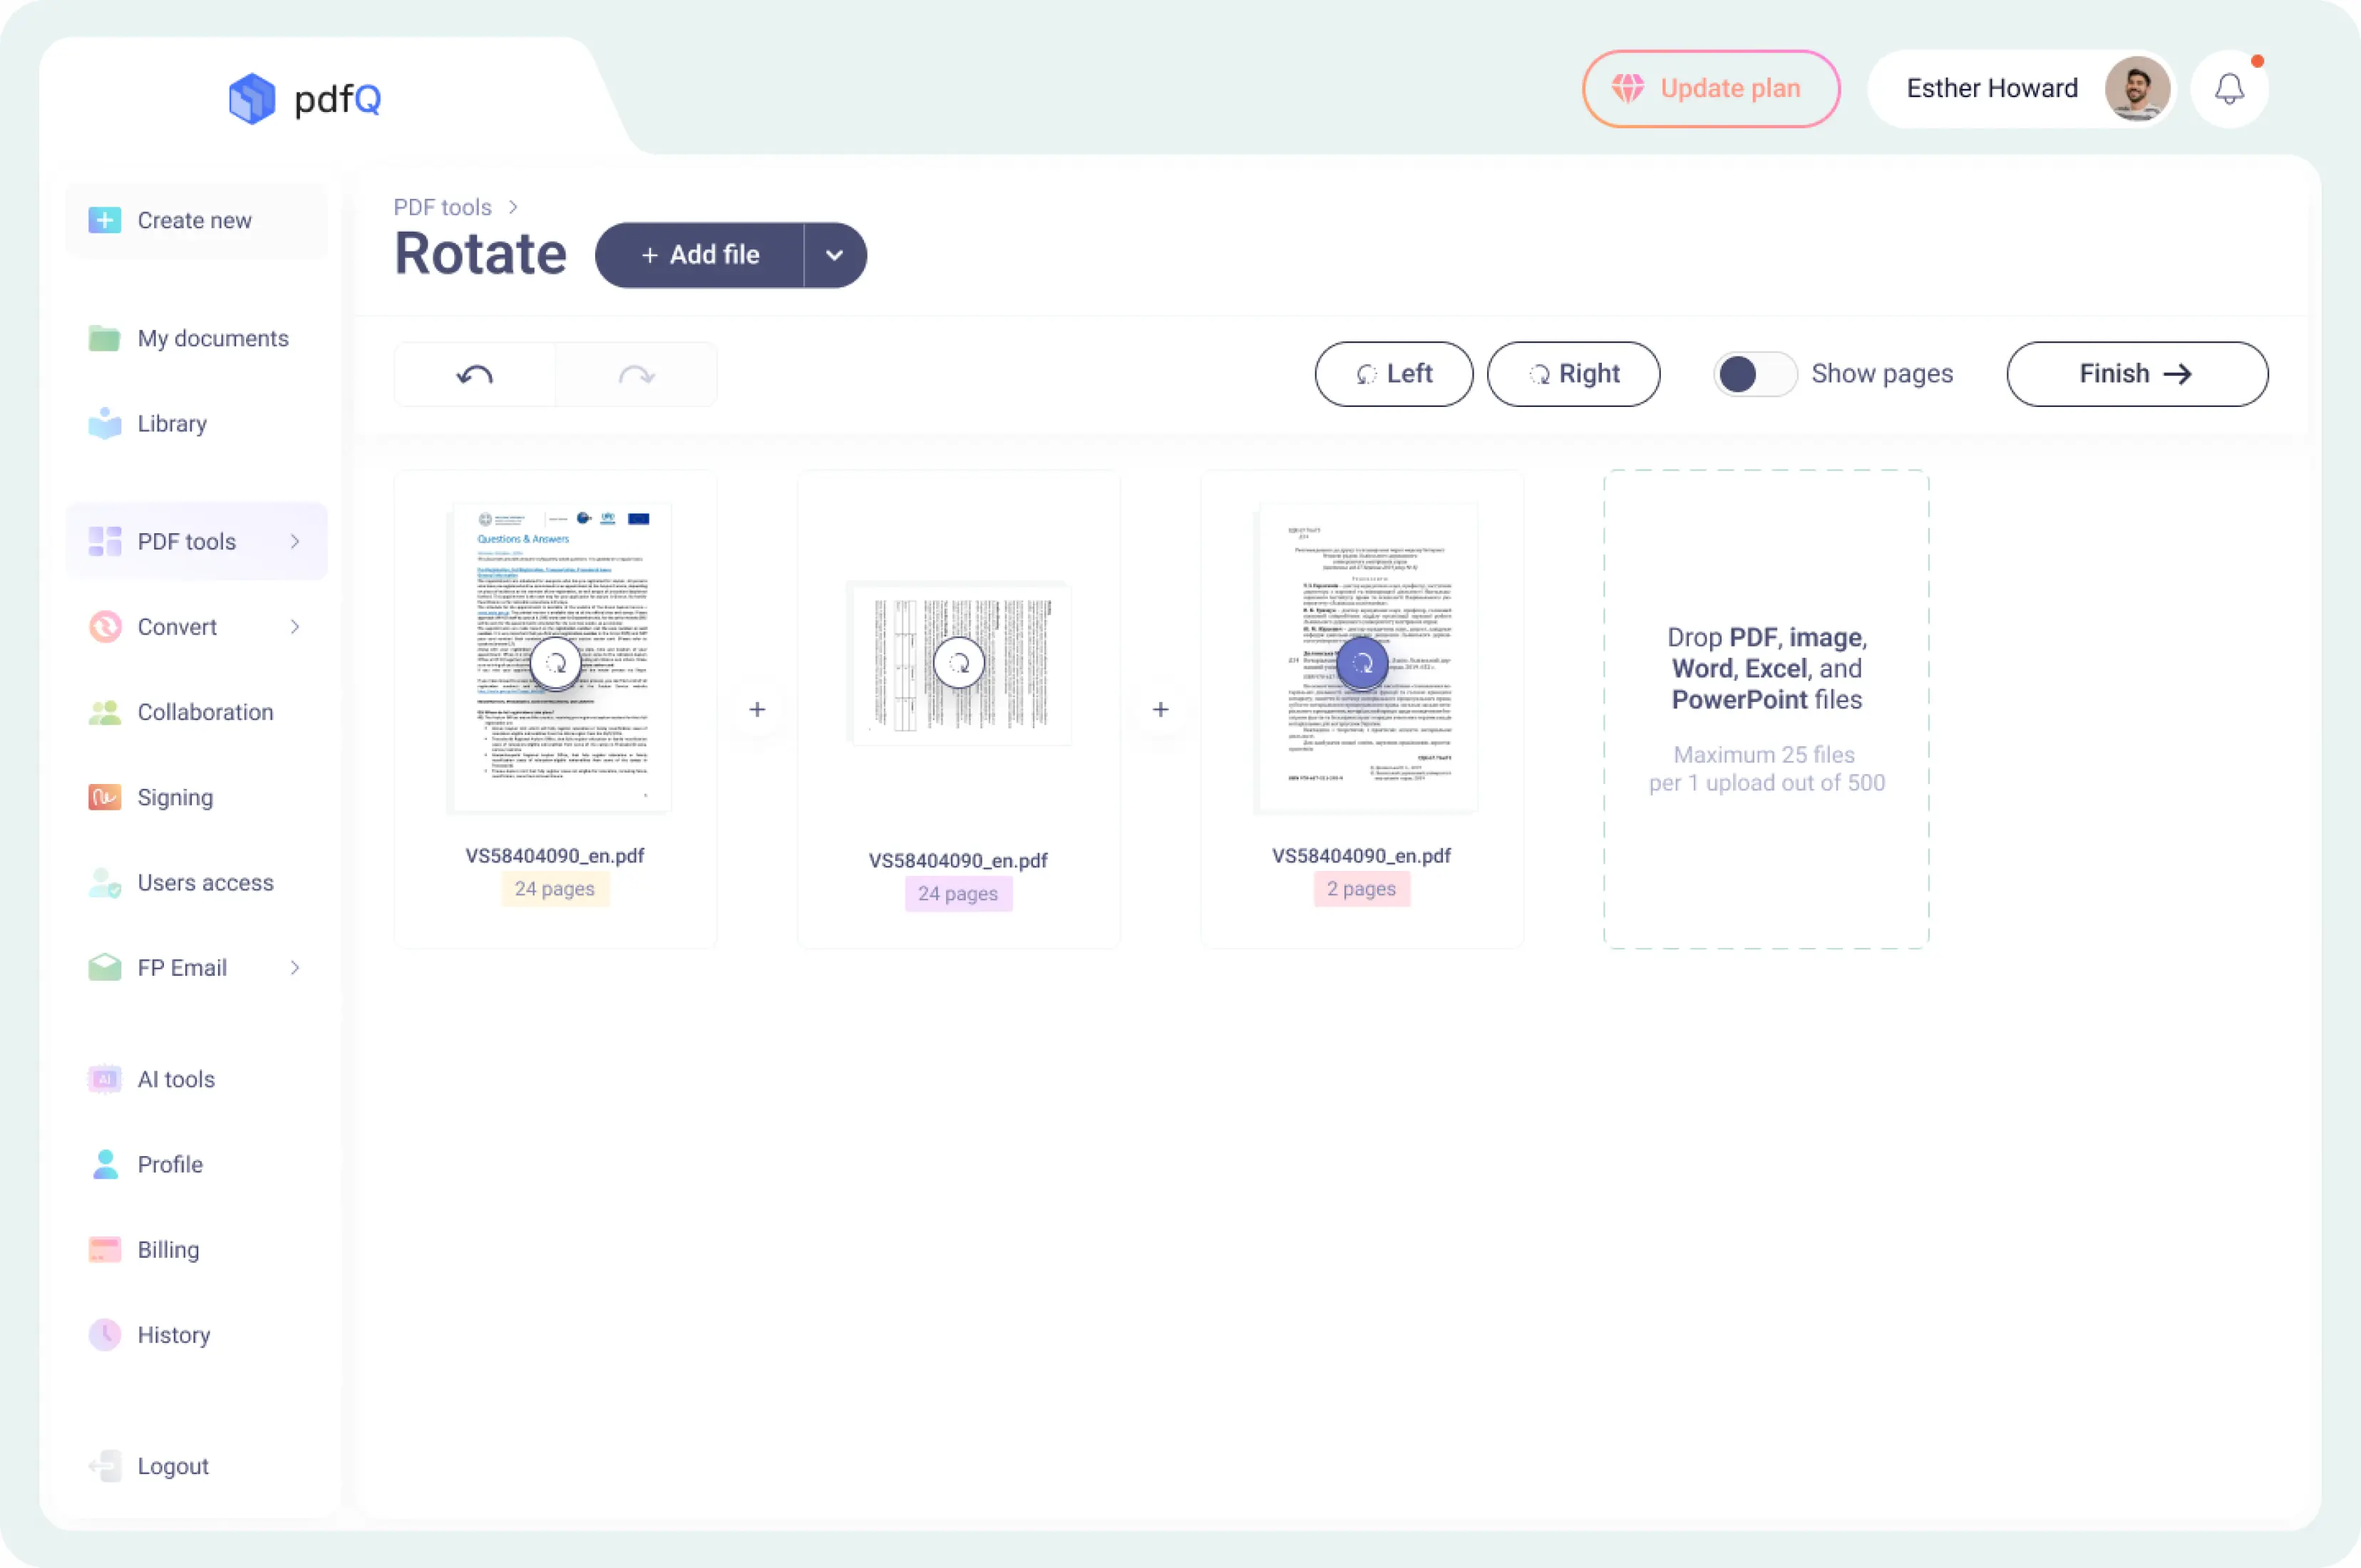Toggle the Show pages switch

1754,374
